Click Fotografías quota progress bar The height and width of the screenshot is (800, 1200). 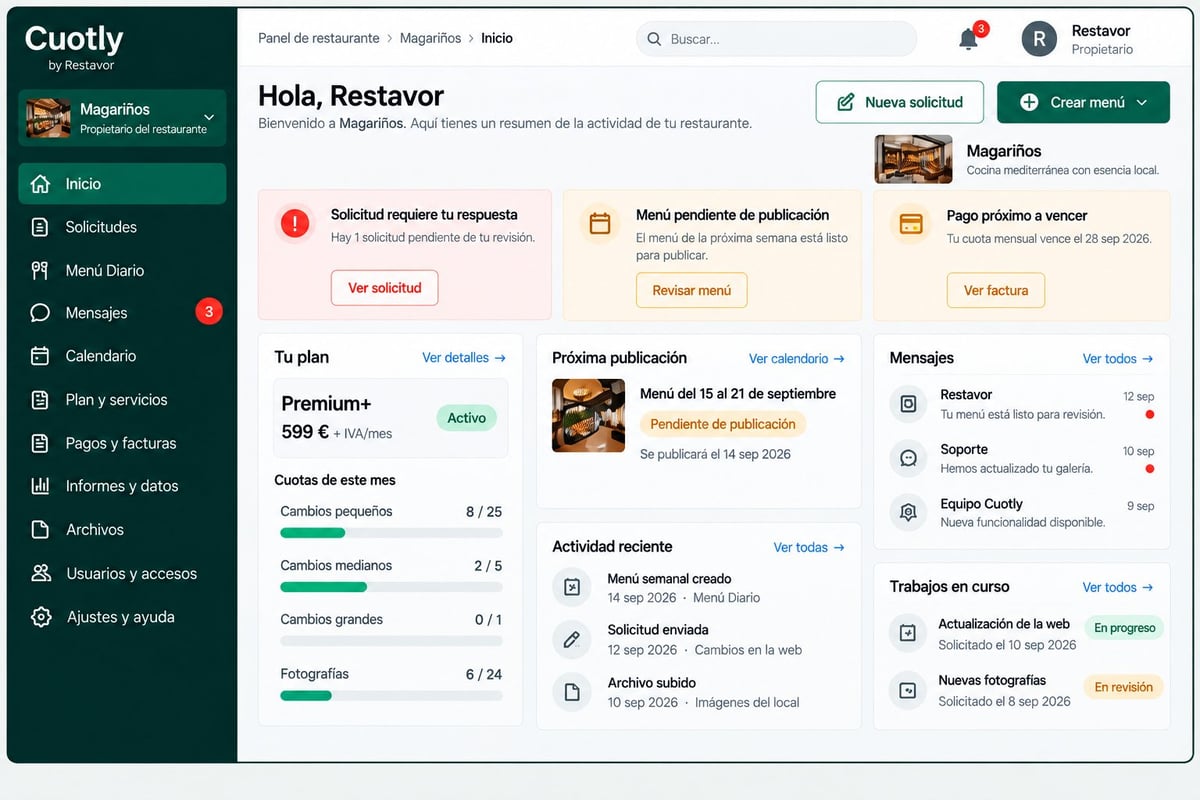[x=391, y=695]
